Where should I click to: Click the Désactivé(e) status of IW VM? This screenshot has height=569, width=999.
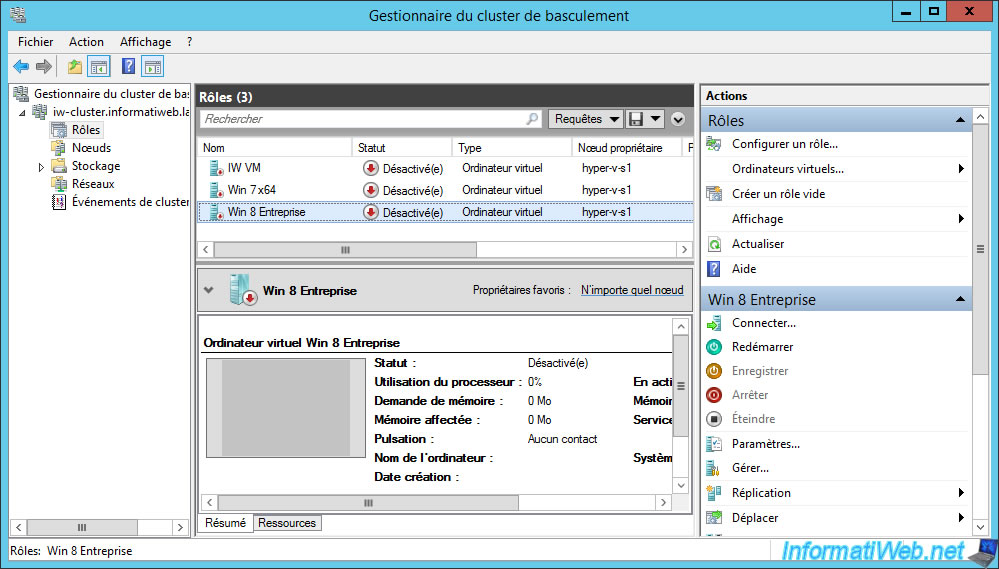click(x=413, y=169)
